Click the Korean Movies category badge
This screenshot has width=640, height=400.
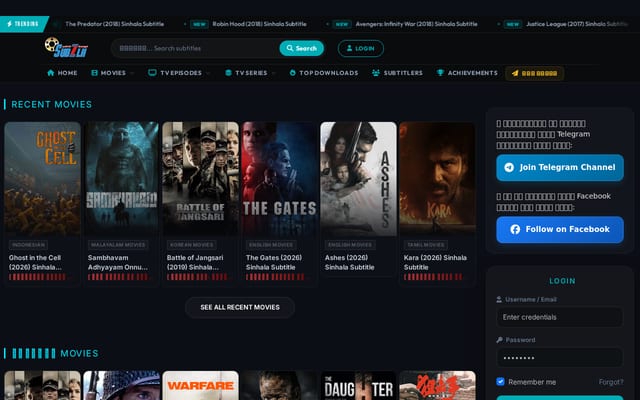191,245
